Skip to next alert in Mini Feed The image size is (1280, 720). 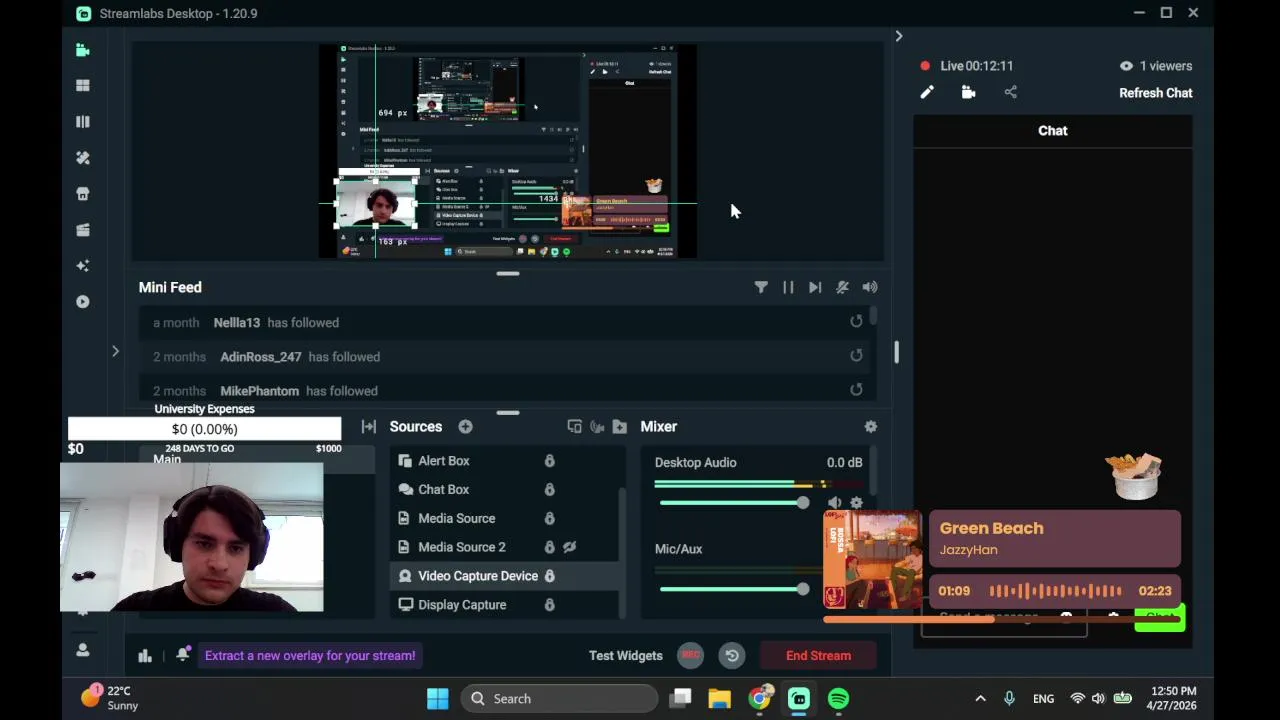click(815, 287)
